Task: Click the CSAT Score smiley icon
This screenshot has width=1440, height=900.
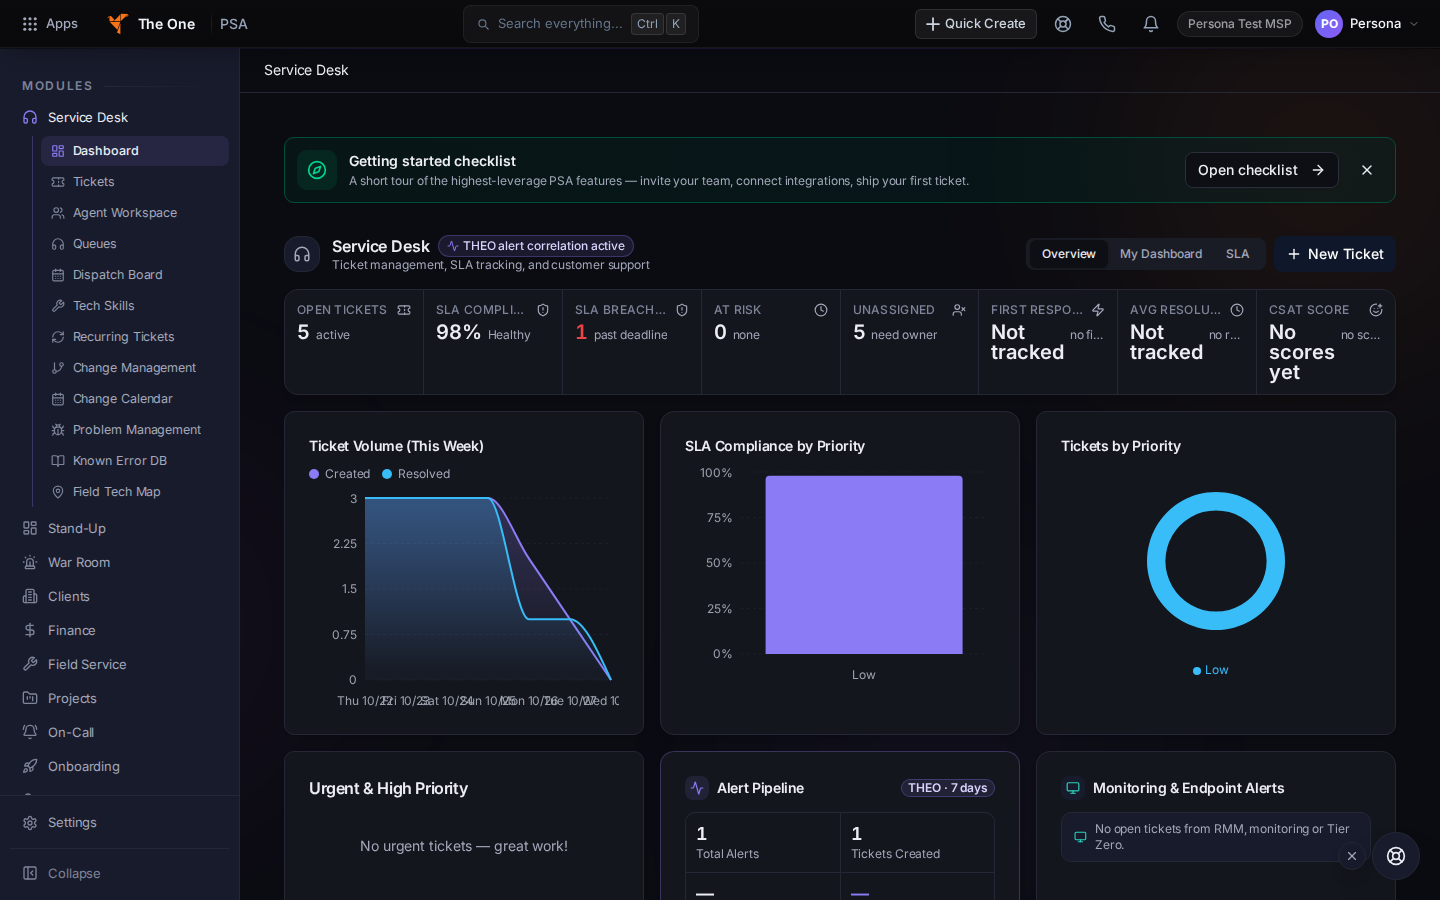Action: click(1376, 310)
